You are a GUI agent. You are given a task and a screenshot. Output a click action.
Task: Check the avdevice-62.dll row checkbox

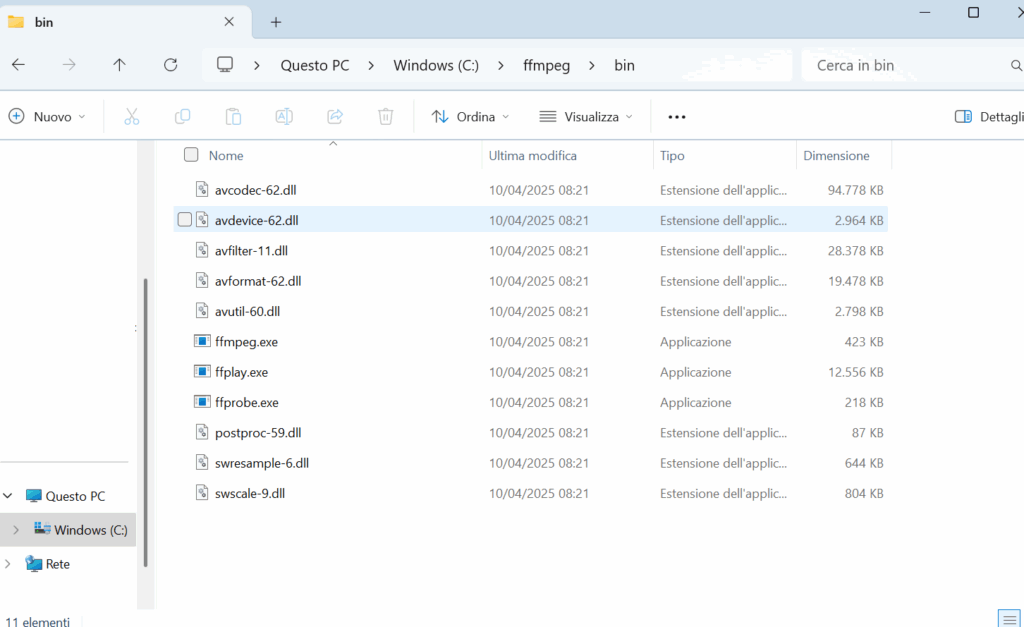coord(185,219)
